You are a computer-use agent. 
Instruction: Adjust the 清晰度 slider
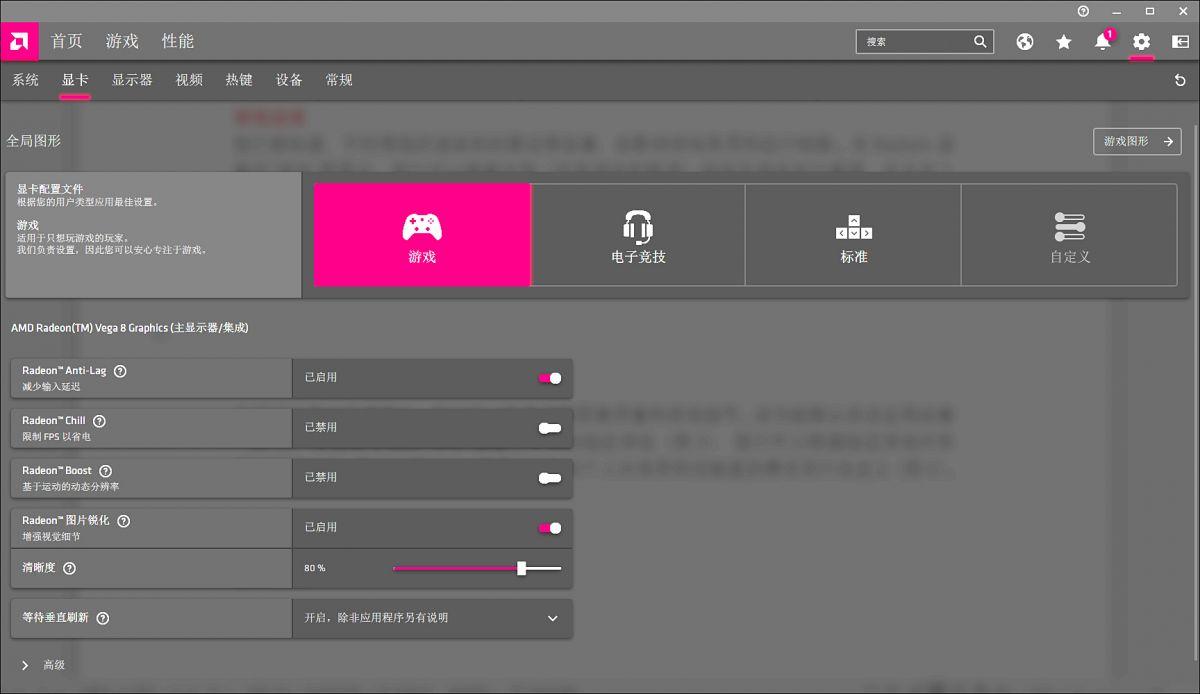tap(477, 568)
